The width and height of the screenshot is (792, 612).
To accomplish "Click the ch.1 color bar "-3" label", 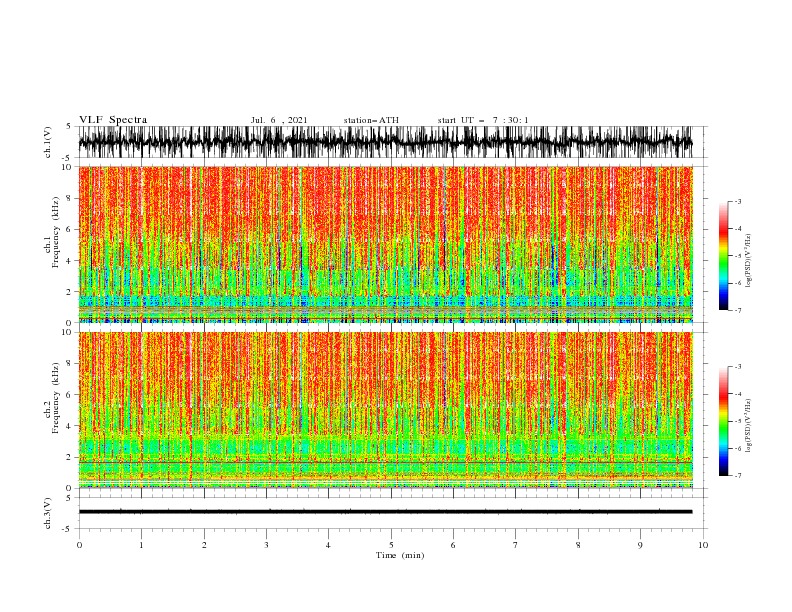I will [x=738, y=201].
